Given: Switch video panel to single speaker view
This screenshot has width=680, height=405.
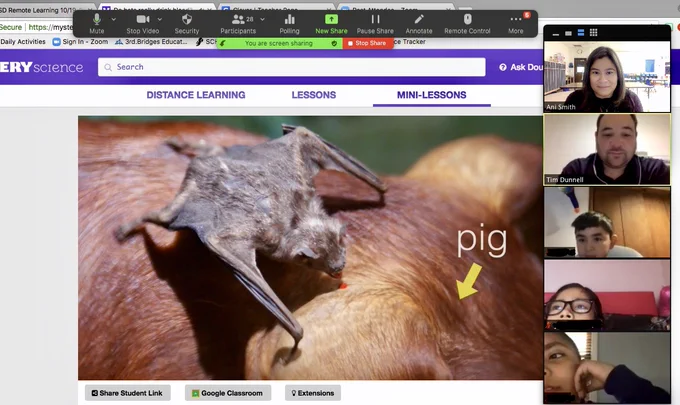Looking at the screenshot, I should coord(568,33).
